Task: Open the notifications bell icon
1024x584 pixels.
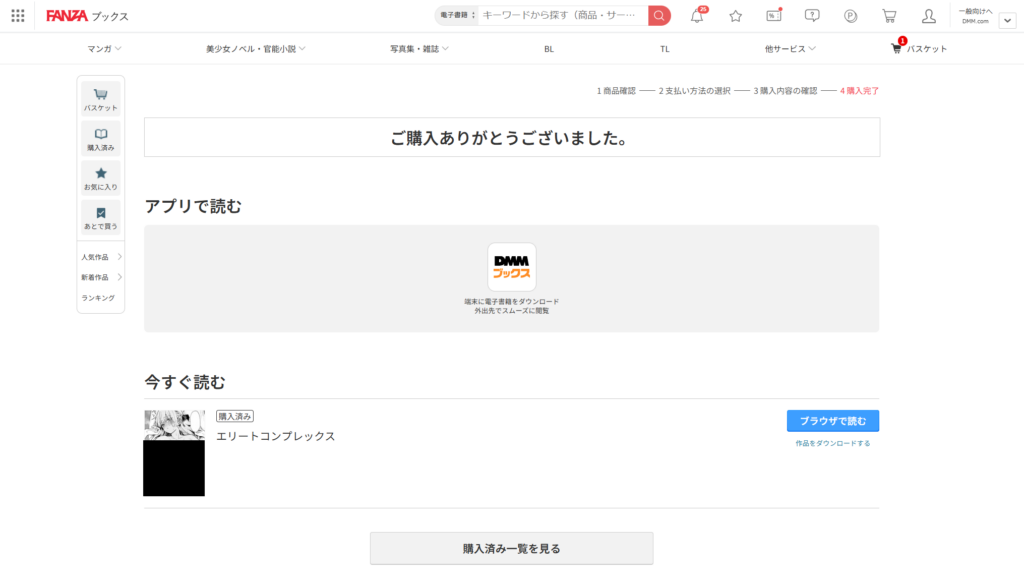Action: point(697,16)
